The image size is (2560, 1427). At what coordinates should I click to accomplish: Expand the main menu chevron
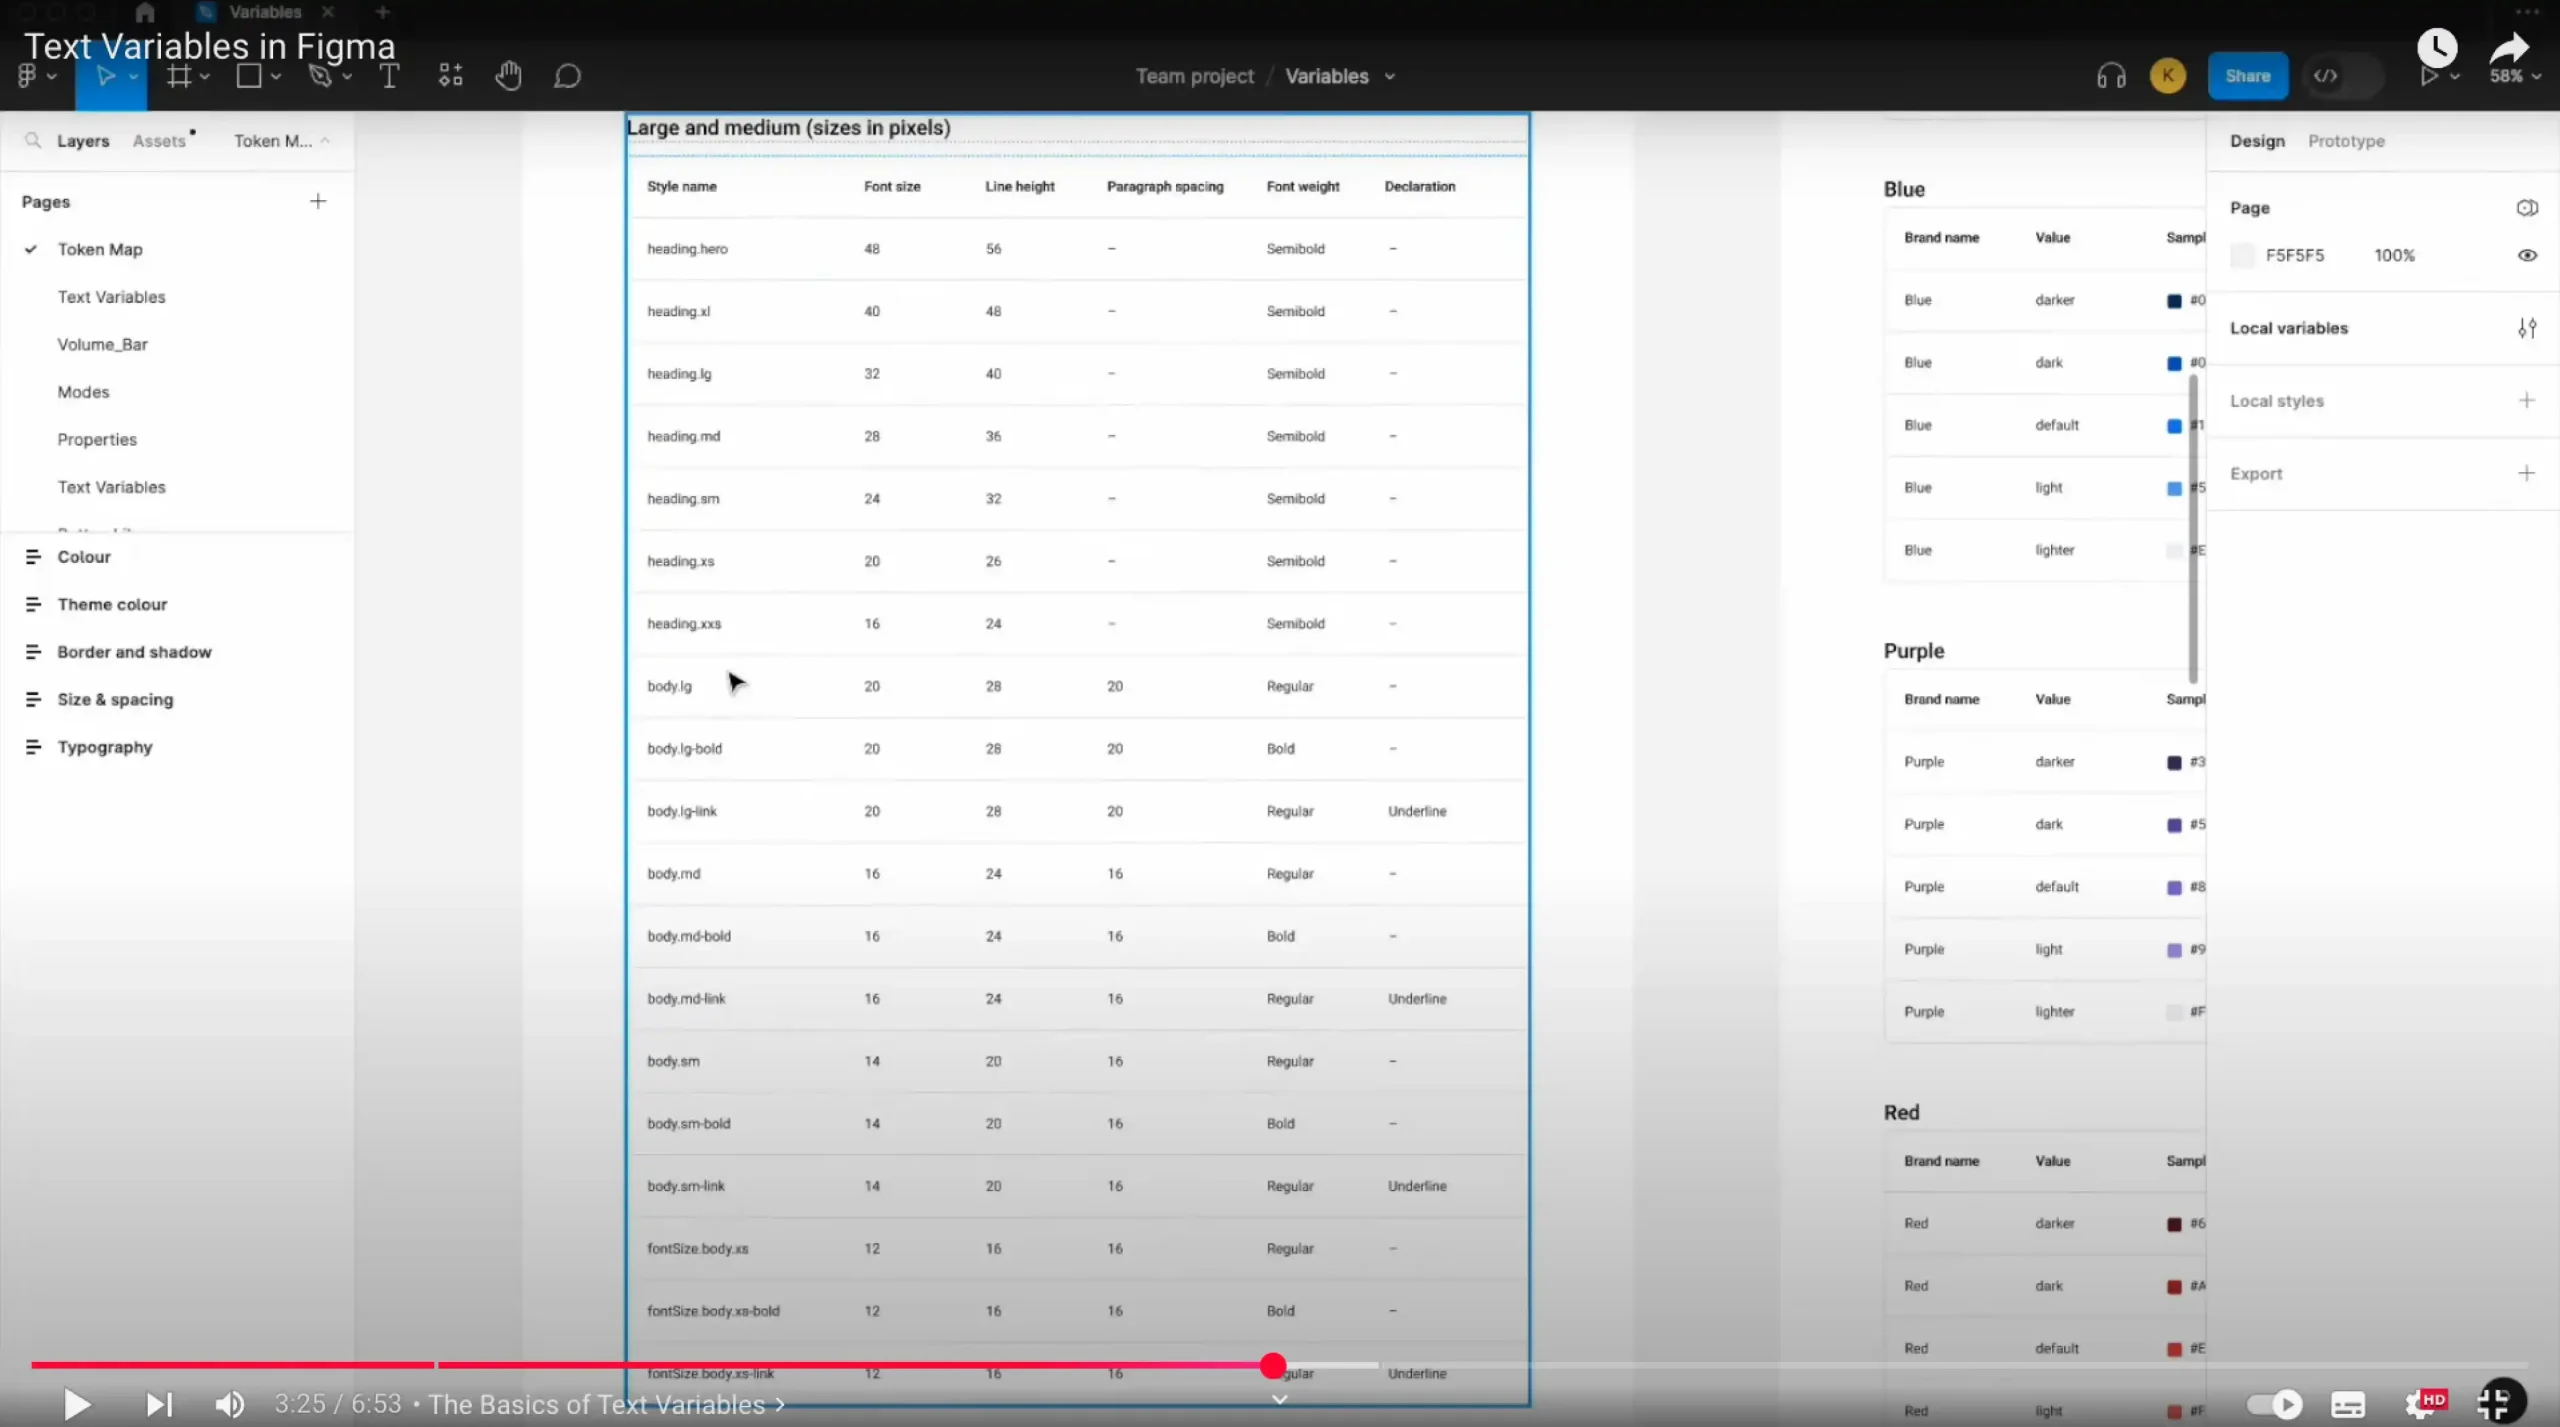pyautogui.click(x=52, y=77)
